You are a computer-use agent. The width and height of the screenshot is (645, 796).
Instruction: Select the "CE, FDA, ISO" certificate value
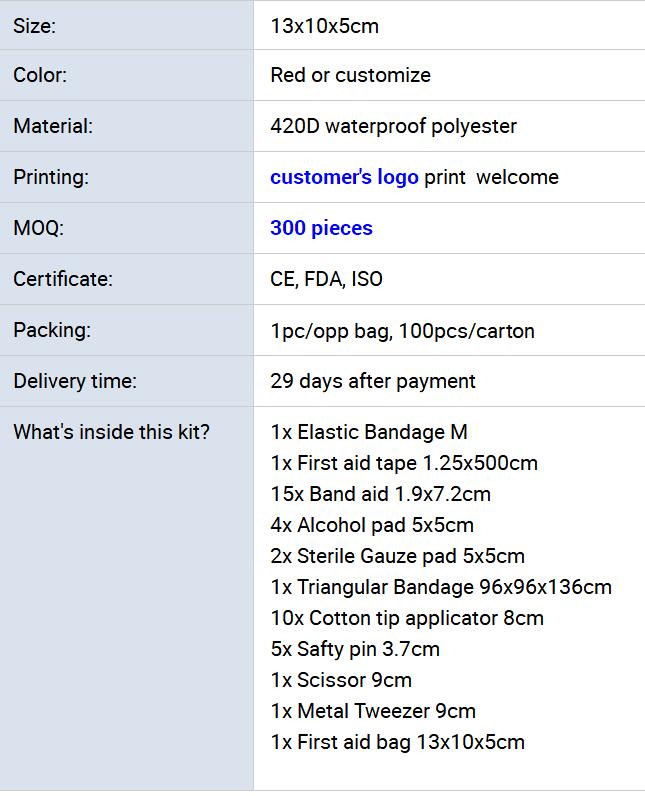coord(326,279)
